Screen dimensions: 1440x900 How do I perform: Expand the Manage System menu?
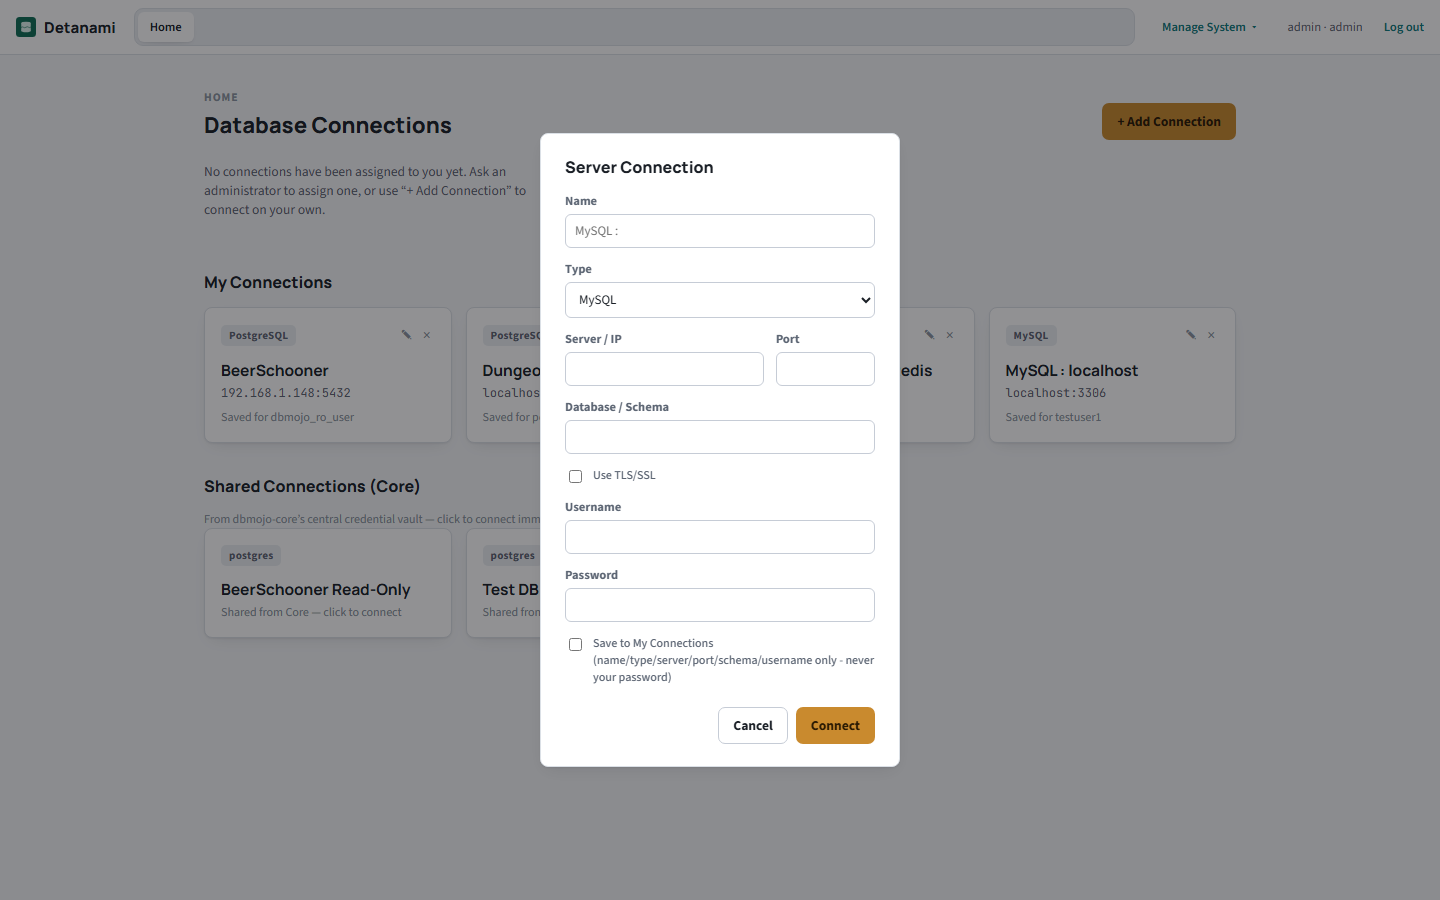tap(1209, 27)
